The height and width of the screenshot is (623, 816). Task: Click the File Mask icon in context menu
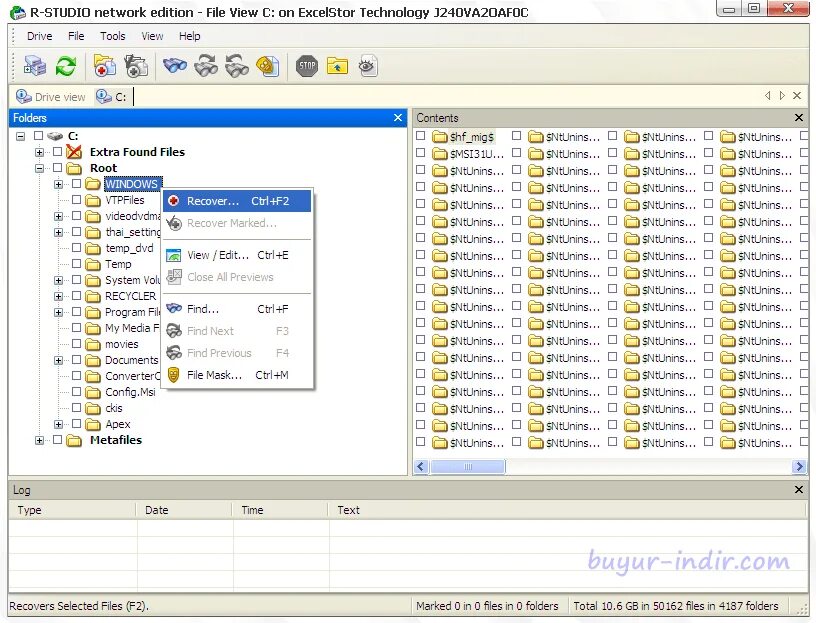pos(174,375)
